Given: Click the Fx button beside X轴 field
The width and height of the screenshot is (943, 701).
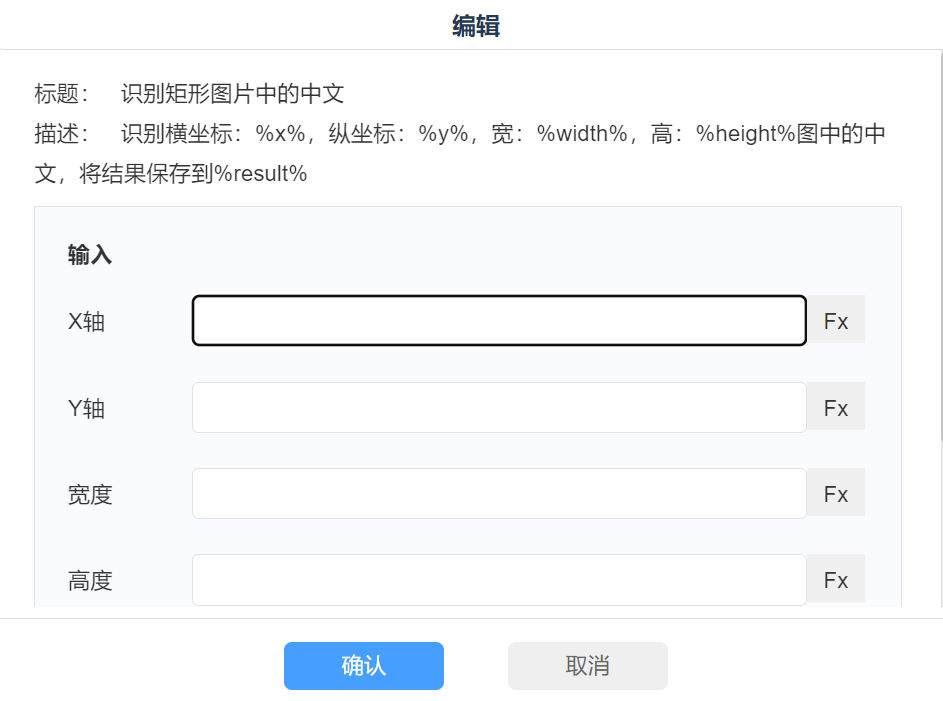Looking at the screenshot, I should 836,321.
